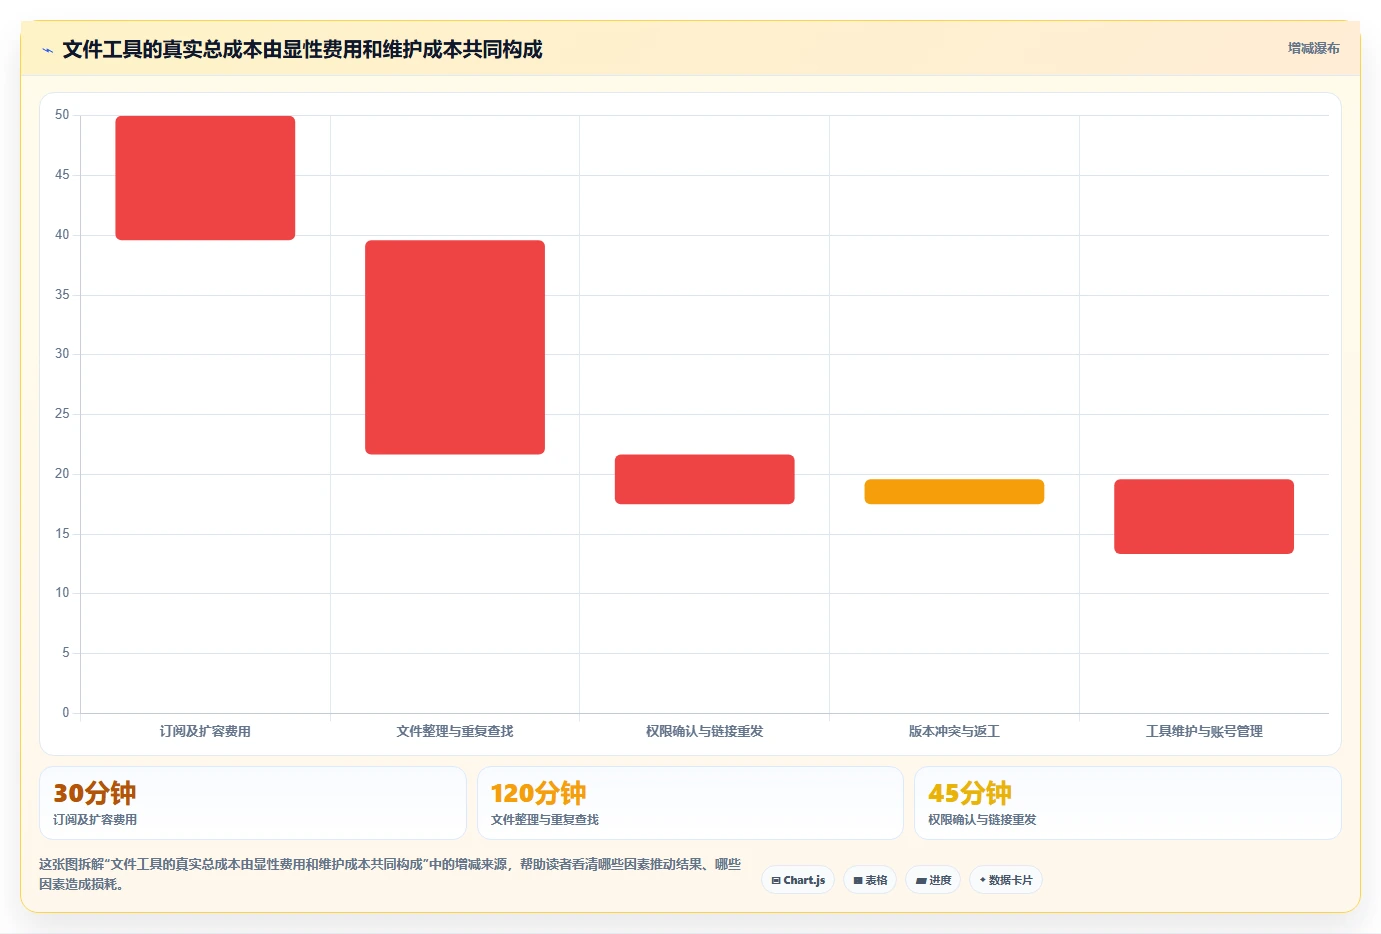Click the 45分钟 data card

tap(1127, 803)
